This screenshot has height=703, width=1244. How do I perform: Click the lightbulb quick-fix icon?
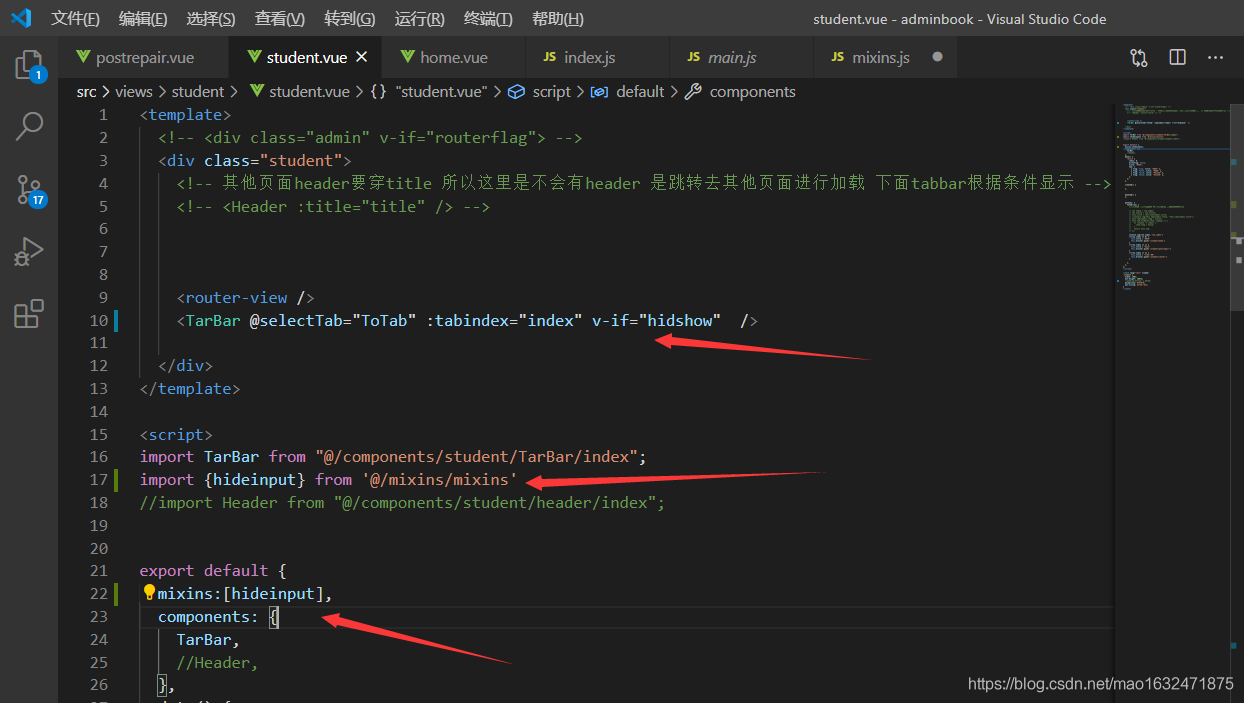coord(149,594)
